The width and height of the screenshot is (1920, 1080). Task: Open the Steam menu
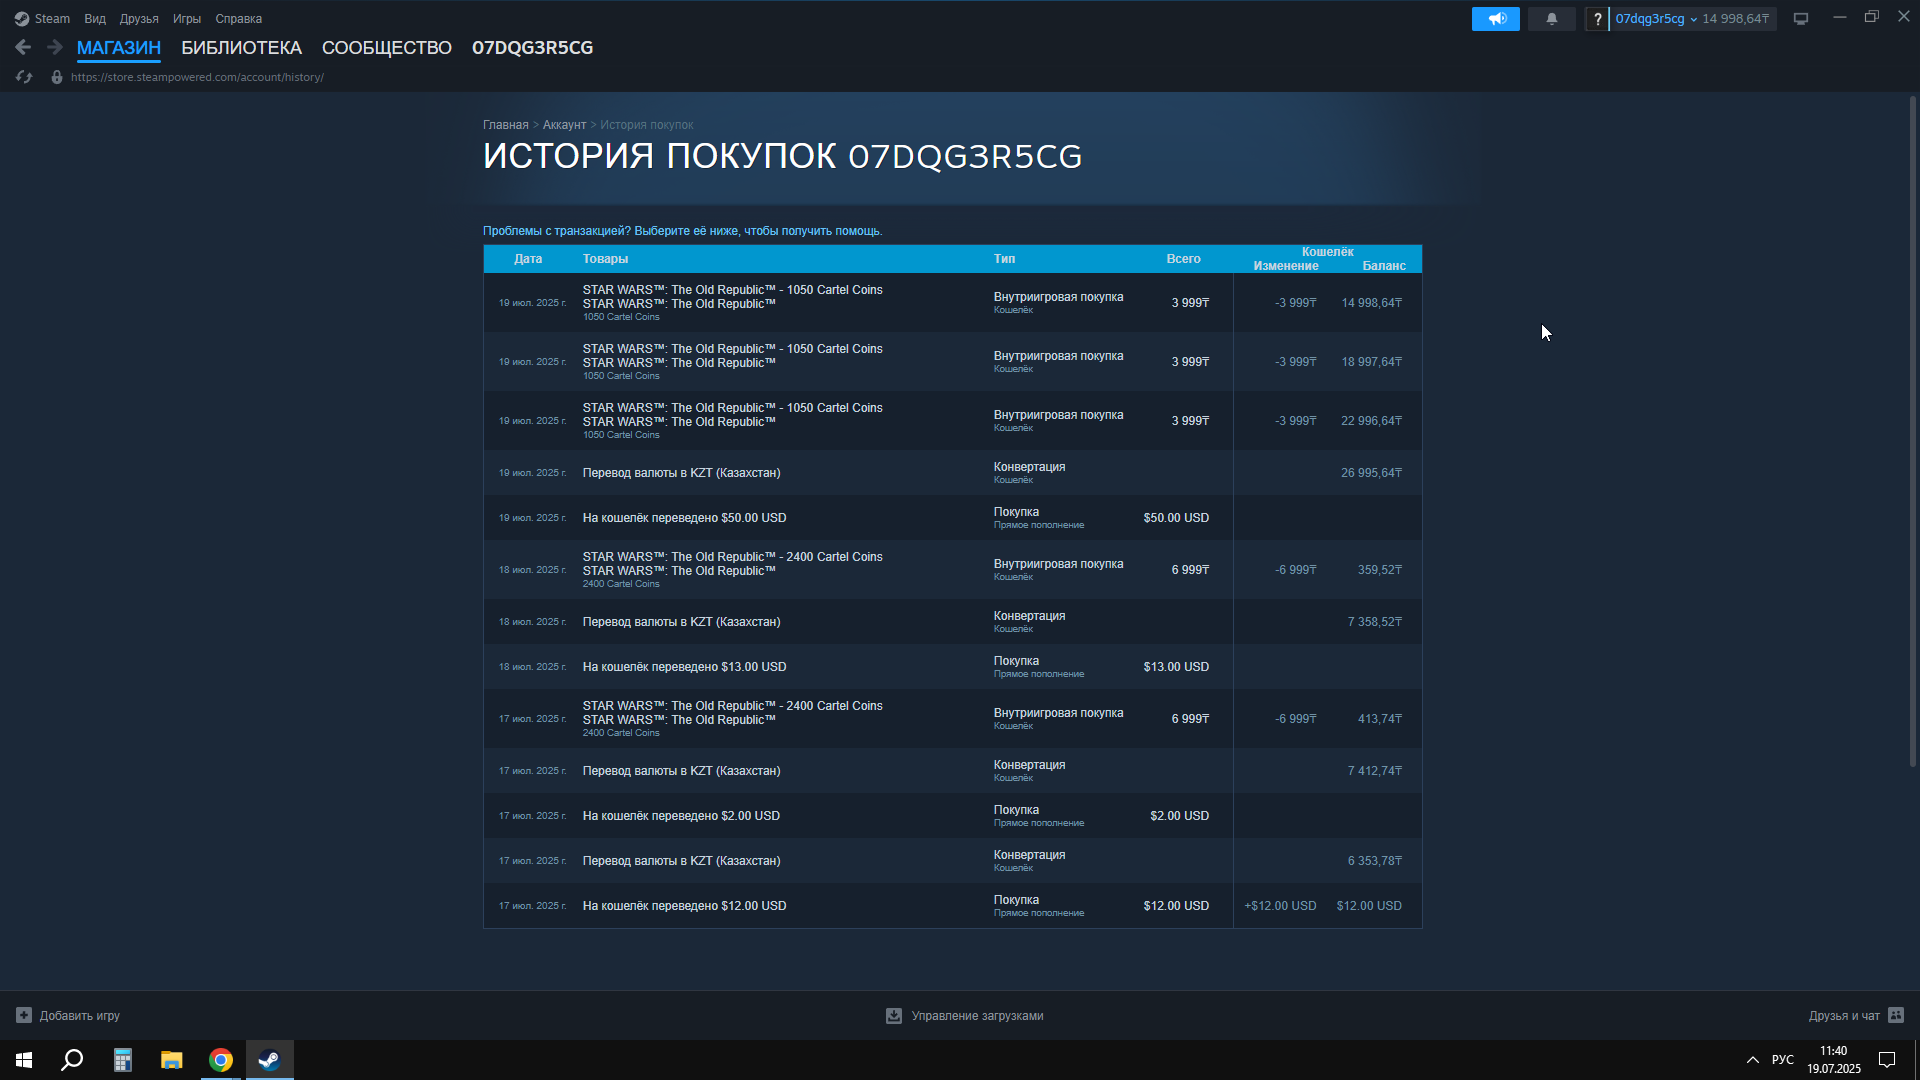[52, 19]
